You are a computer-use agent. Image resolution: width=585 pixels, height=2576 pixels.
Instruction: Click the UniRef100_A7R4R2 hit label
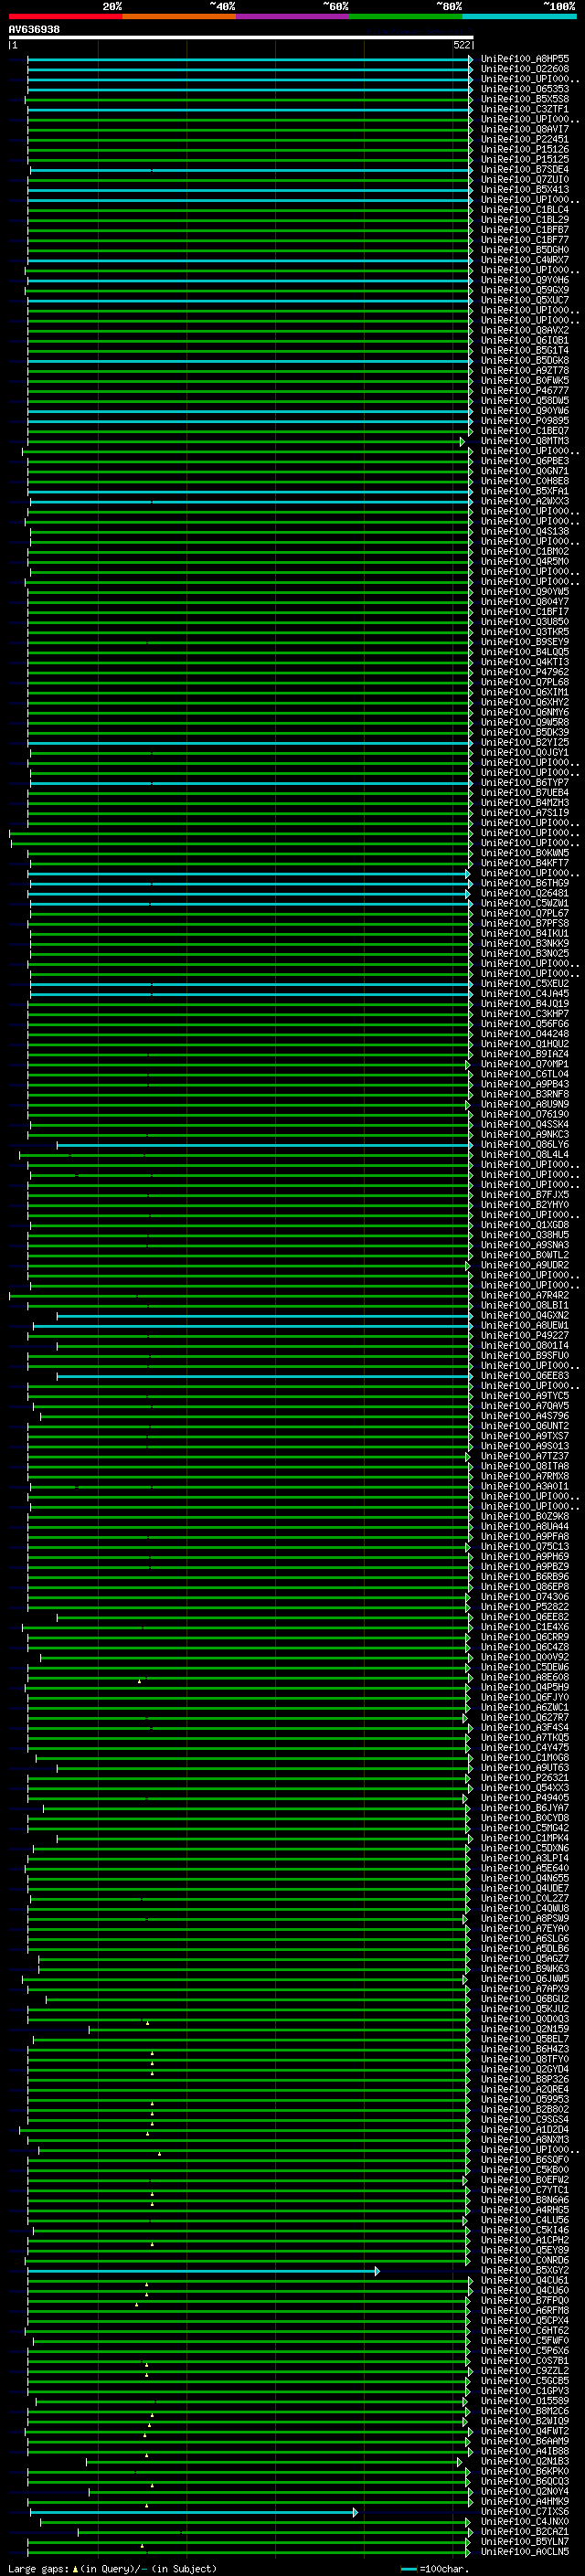524,1296
